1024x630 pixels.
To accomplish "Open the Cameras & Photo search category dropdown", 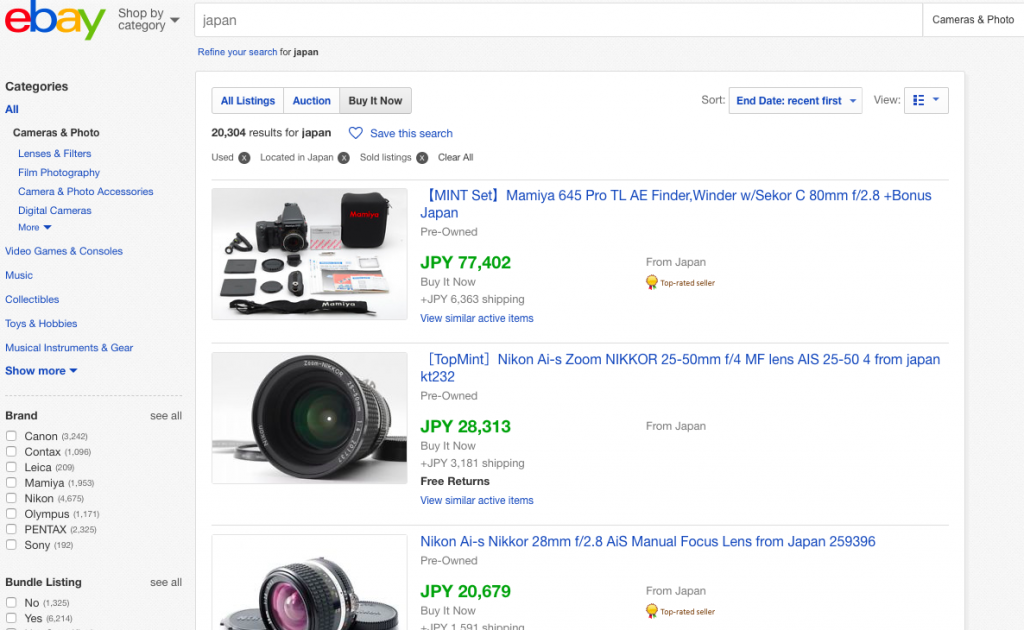I will point(973,20).
